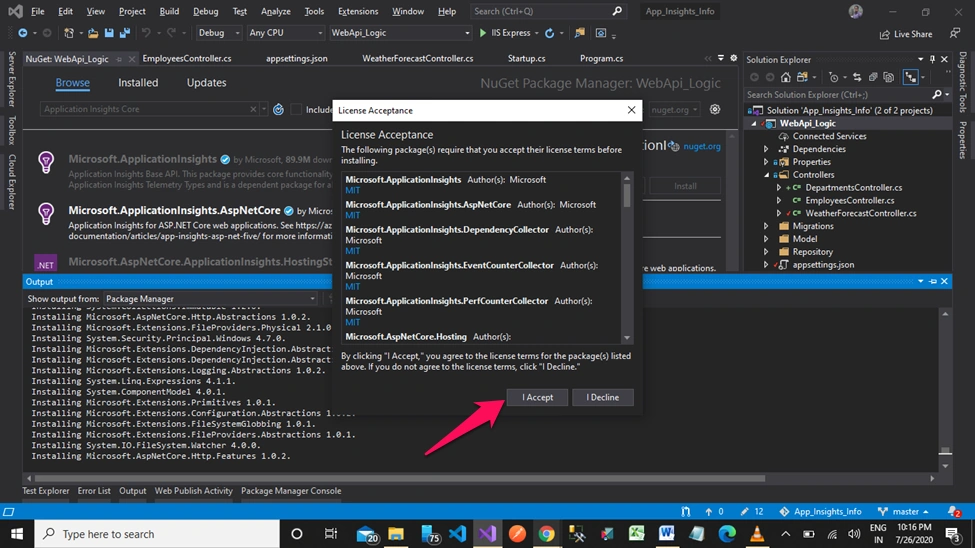975x548 pixels.
Task: Open Visual Studio Code from taskbar
Action: click(x=457, y=534)
